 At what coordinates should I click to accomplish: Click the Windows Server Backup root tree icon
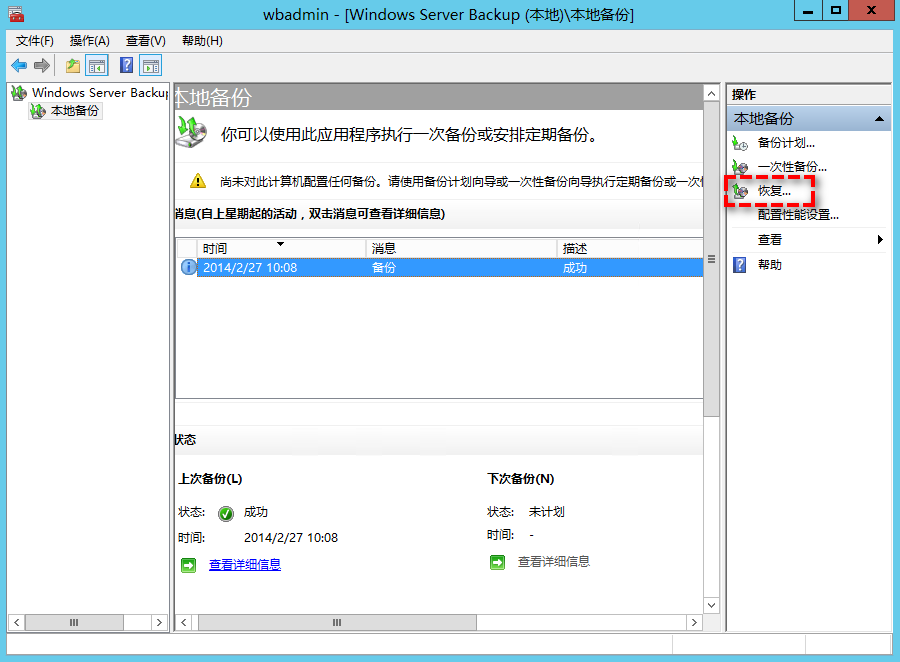click(x=19, y=92)
